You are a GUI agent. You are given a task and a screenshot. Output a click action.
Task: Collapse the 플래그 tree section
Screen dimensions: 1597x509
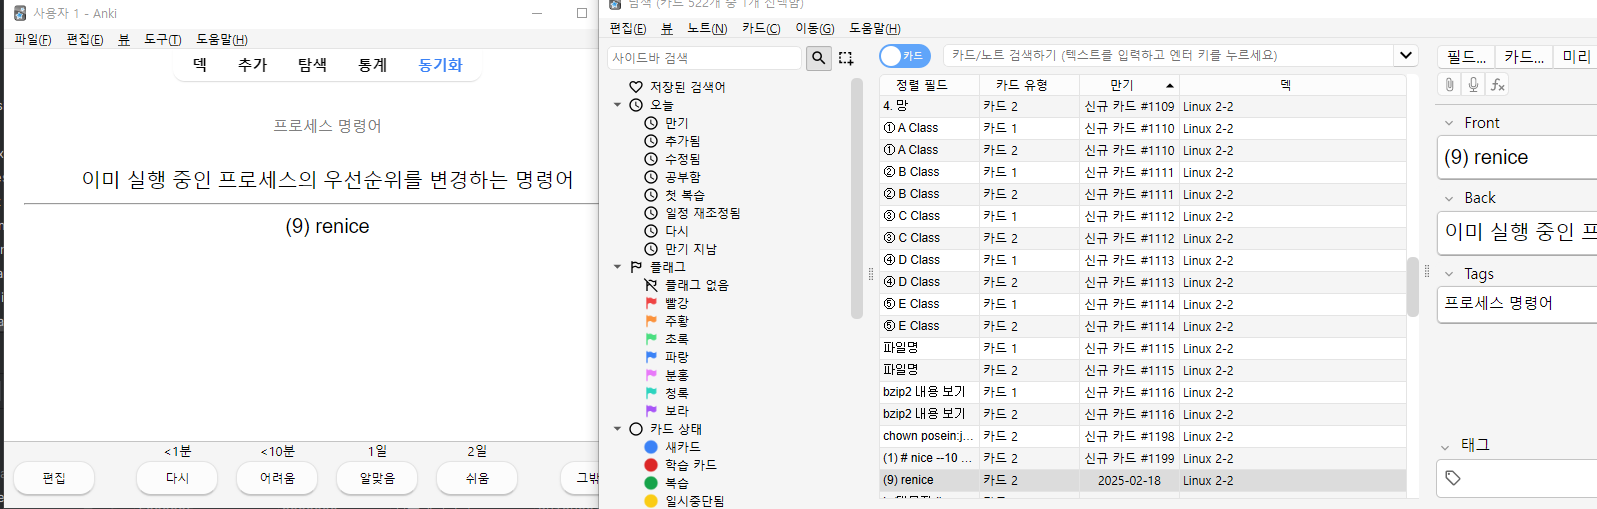(x=617, y=267)
